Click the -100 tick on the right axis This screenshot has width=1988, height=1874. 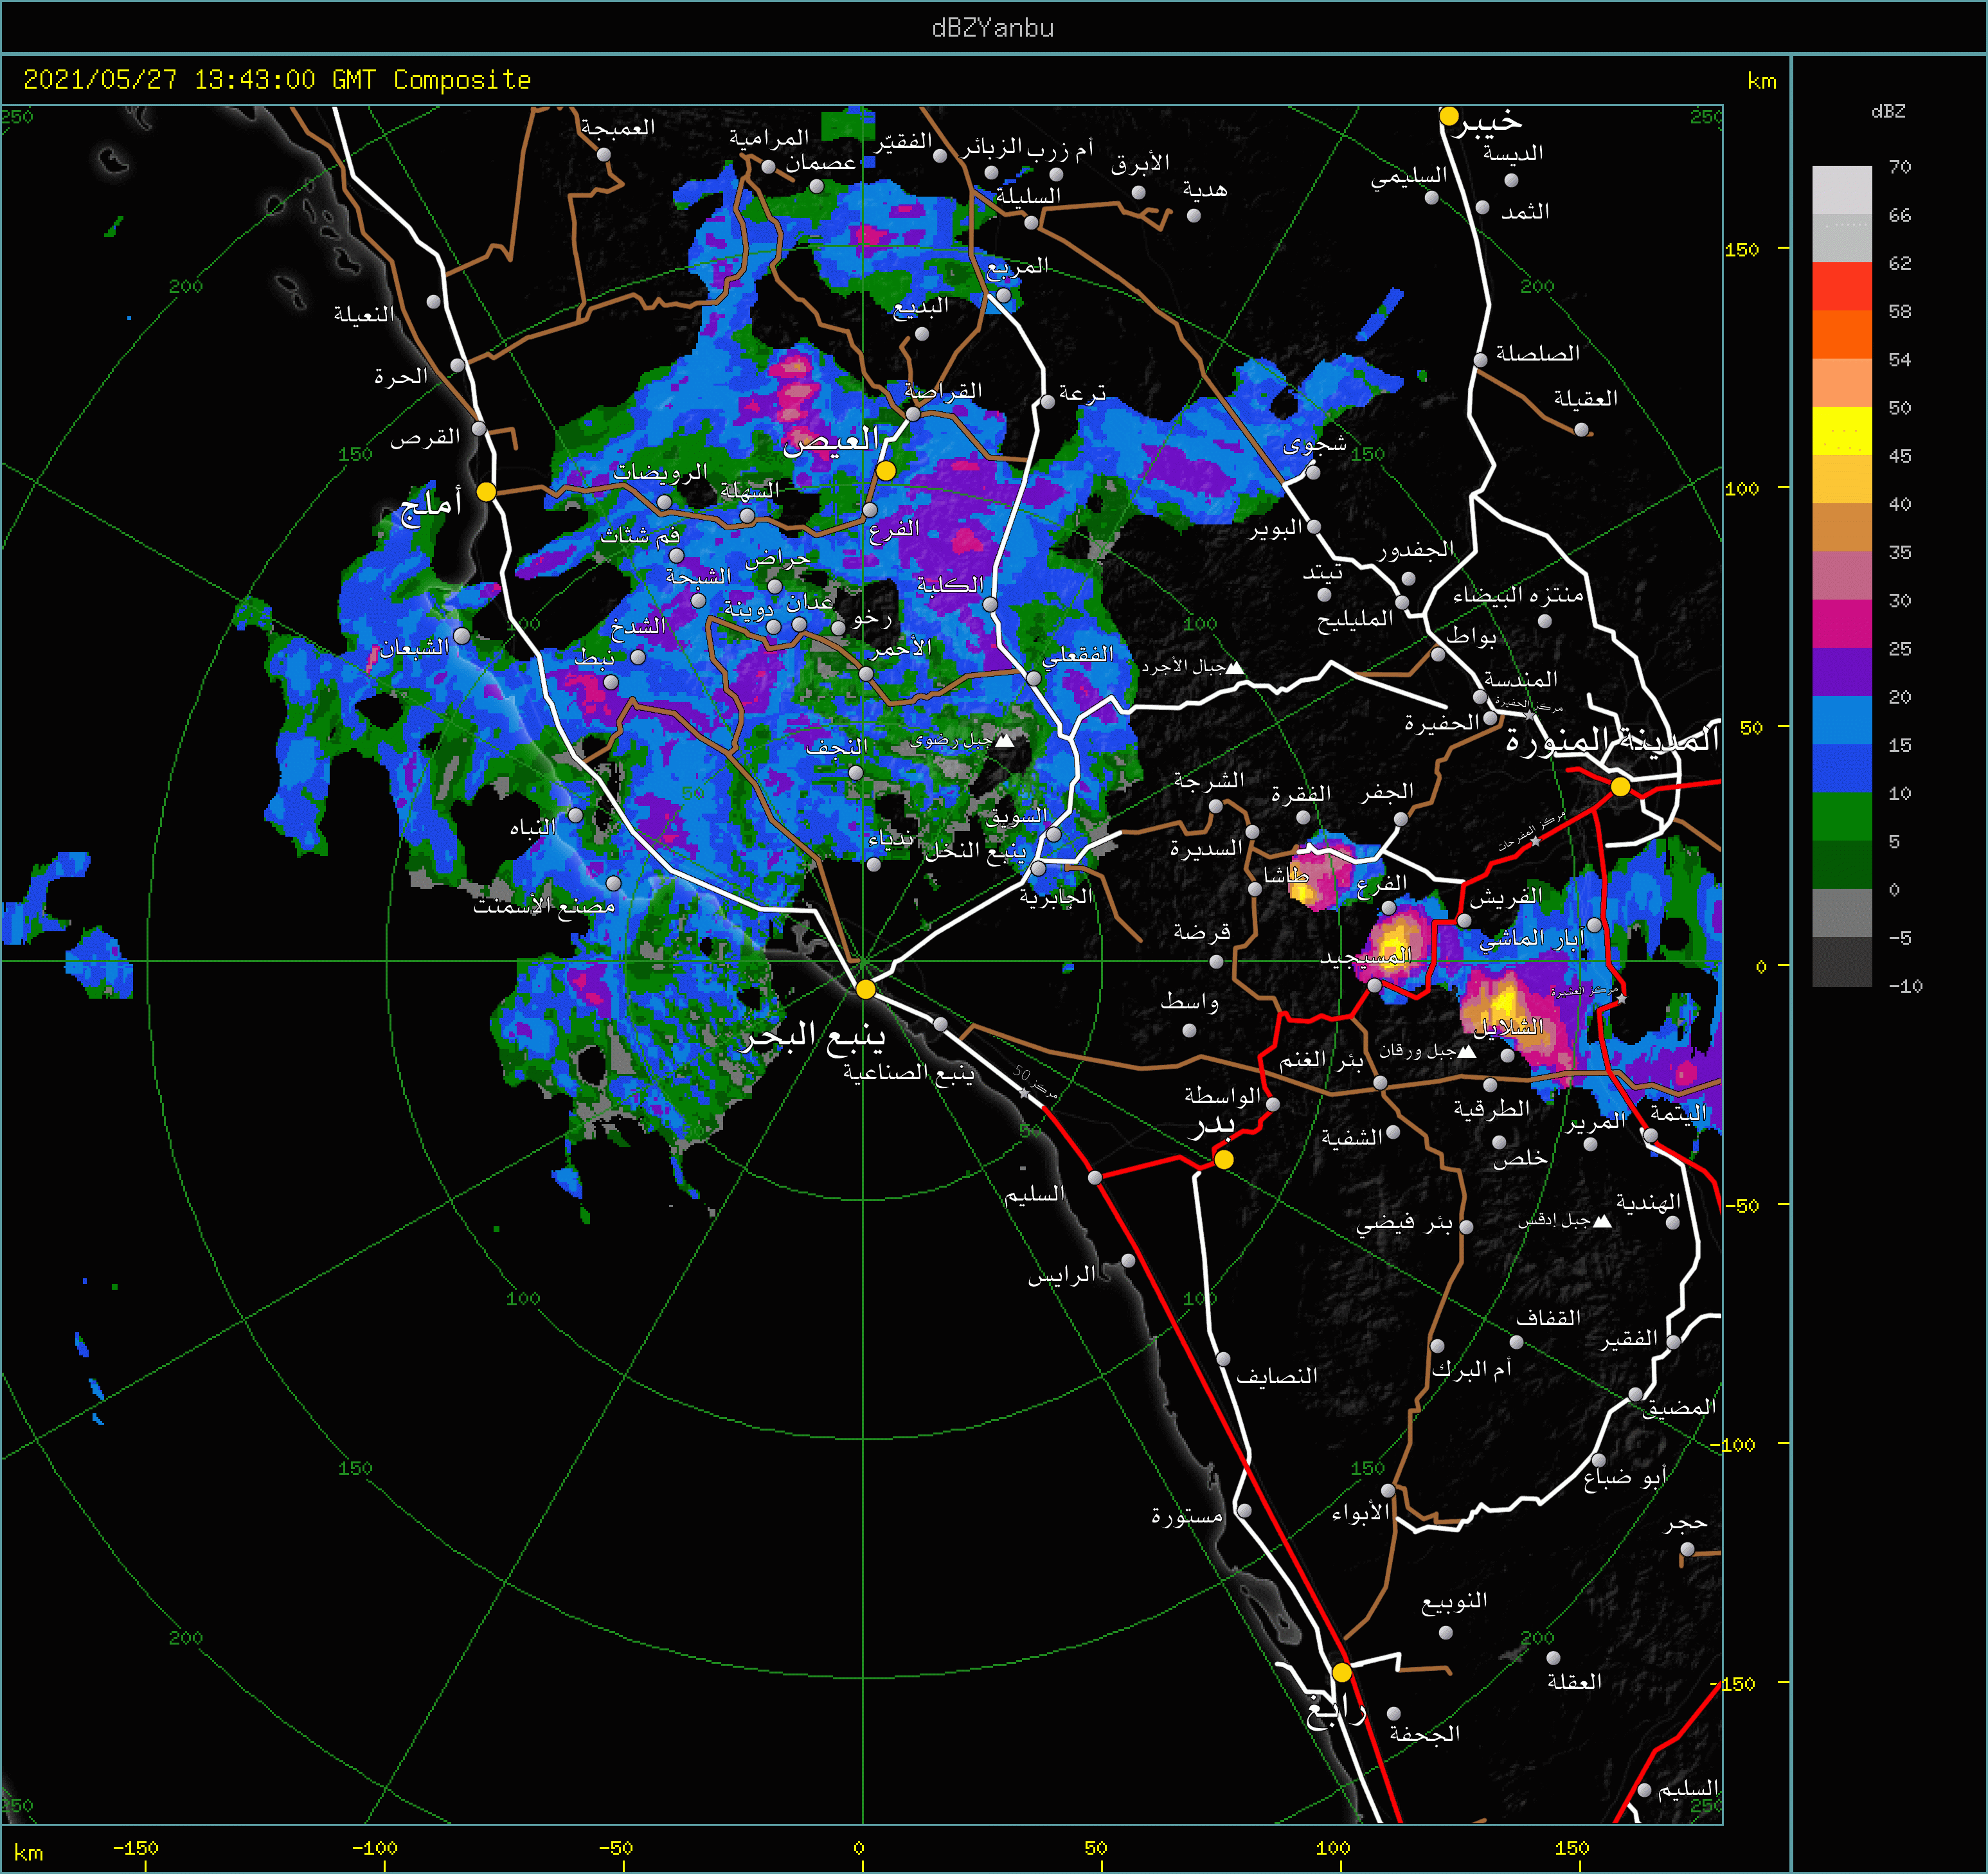coord(1732,1445)
